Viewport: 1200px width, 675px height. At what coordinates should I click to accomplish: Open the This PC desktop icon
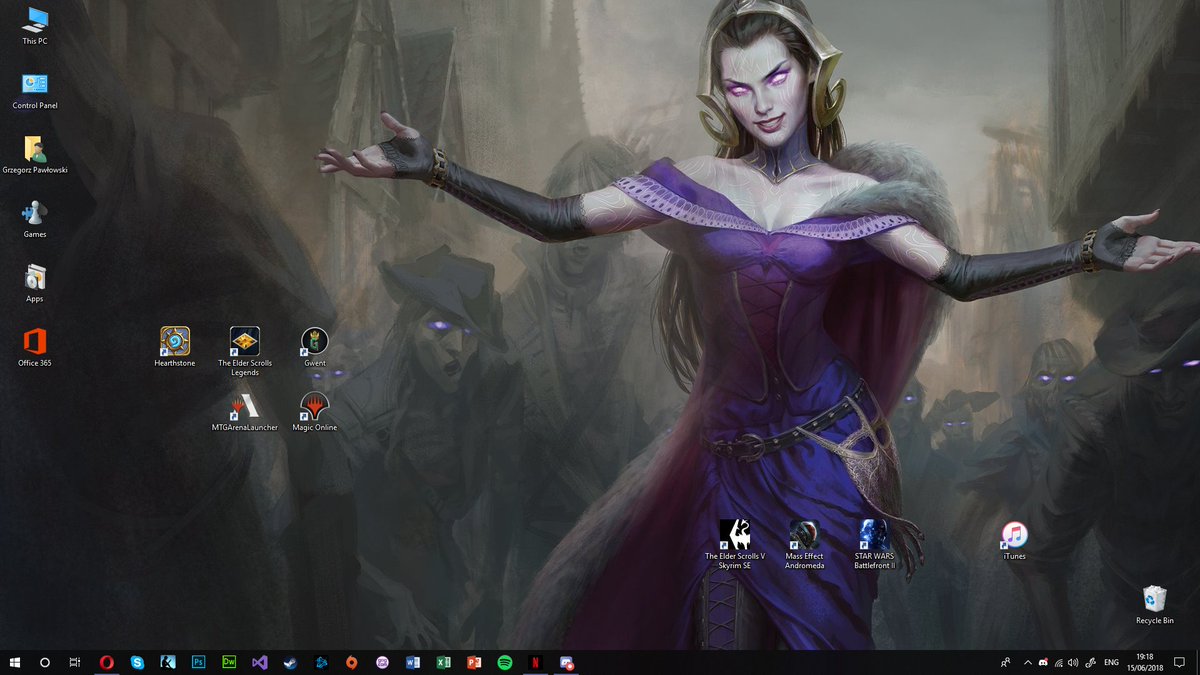coord(35,25)
